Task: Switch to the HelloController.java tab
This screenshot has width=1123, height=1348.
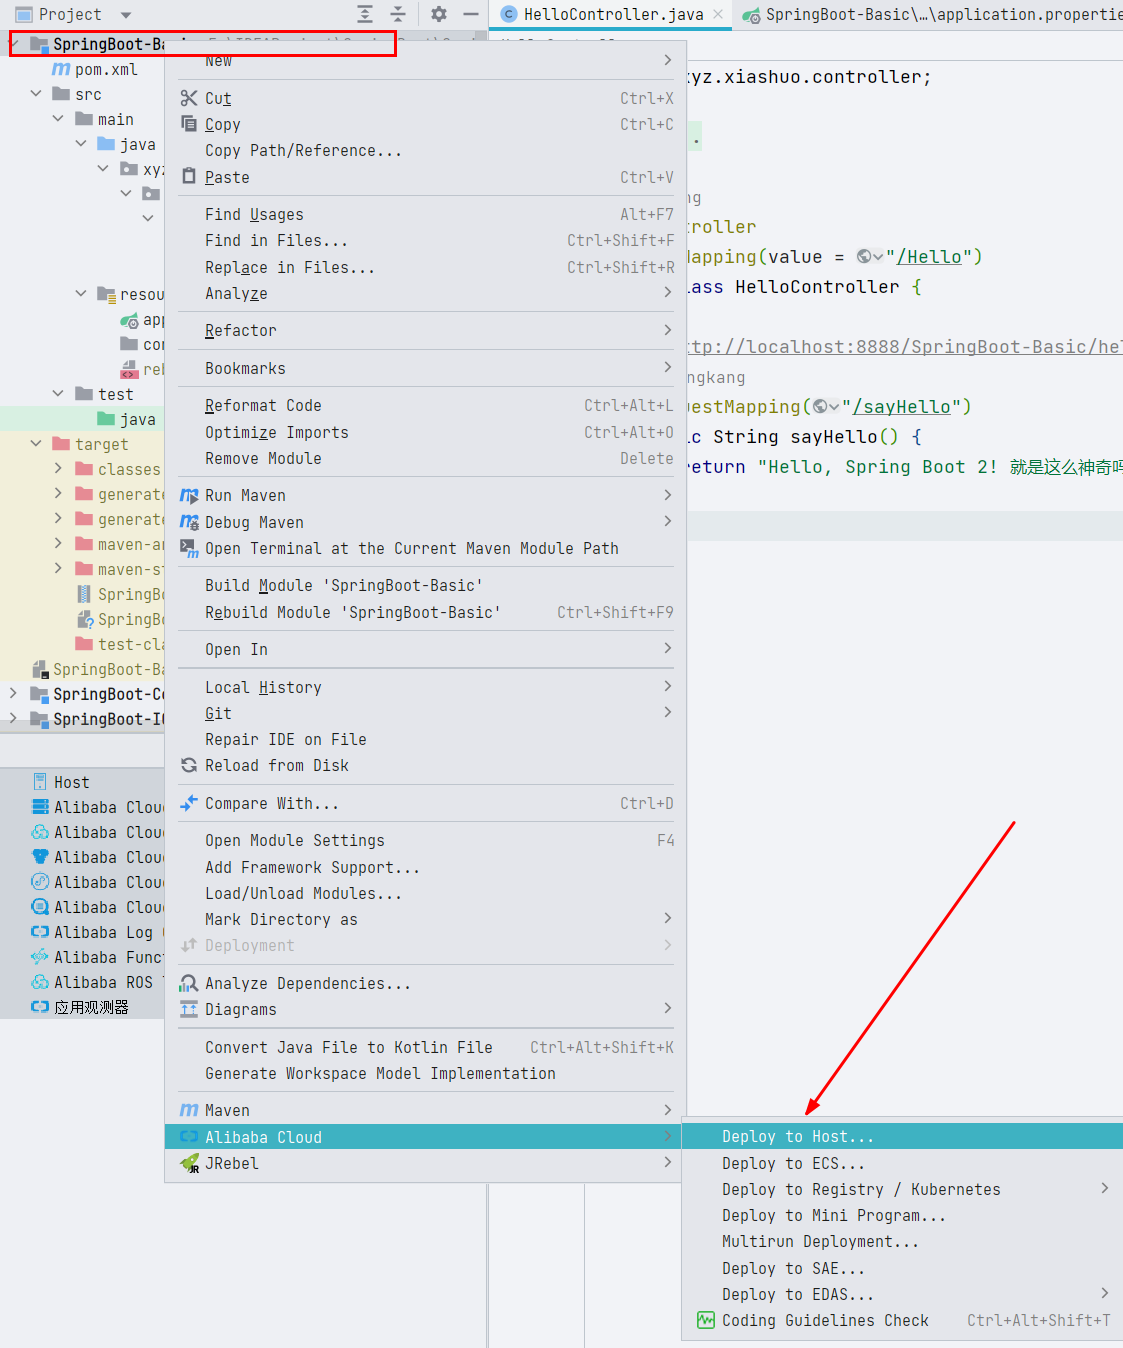Action: click(x=613, y=14)
